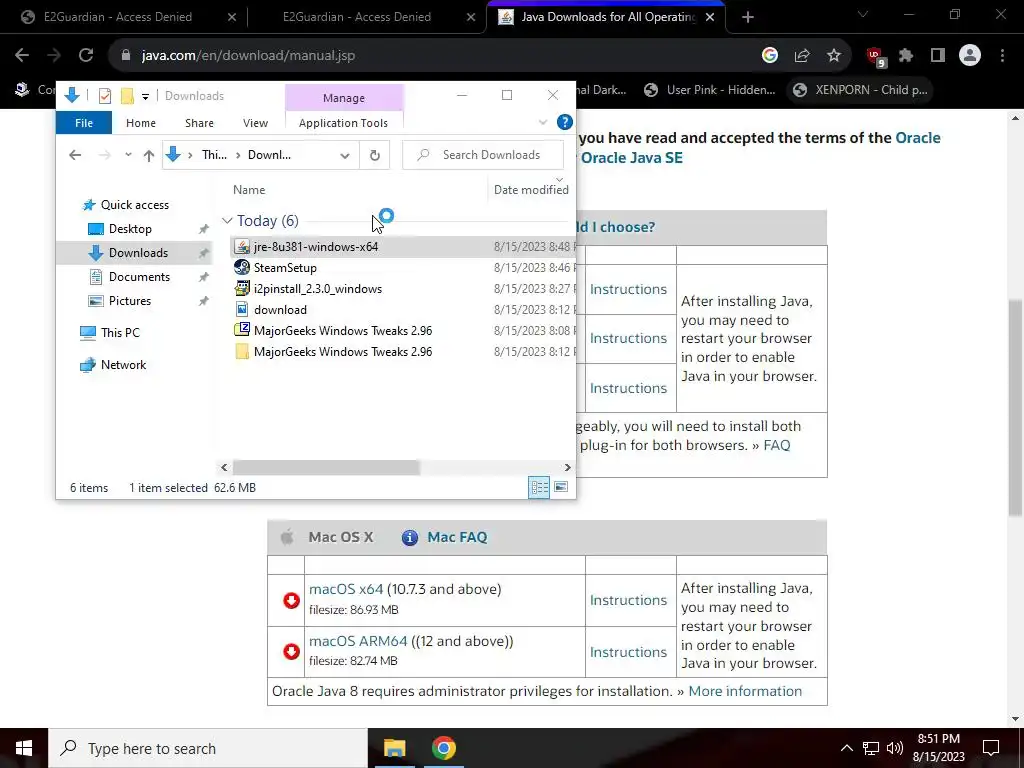
Task: Open Chrome from the taskbar
Action: (x=443, y=748)
